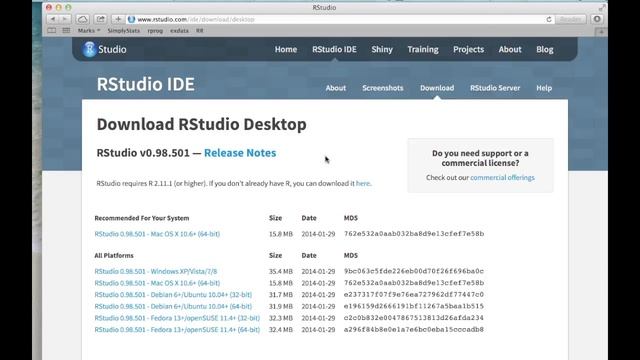The image size is (640, 360).
Task: Download Fedora 13+/openSUSE 11.4+ 32-bit package
Action: (177, 318)
